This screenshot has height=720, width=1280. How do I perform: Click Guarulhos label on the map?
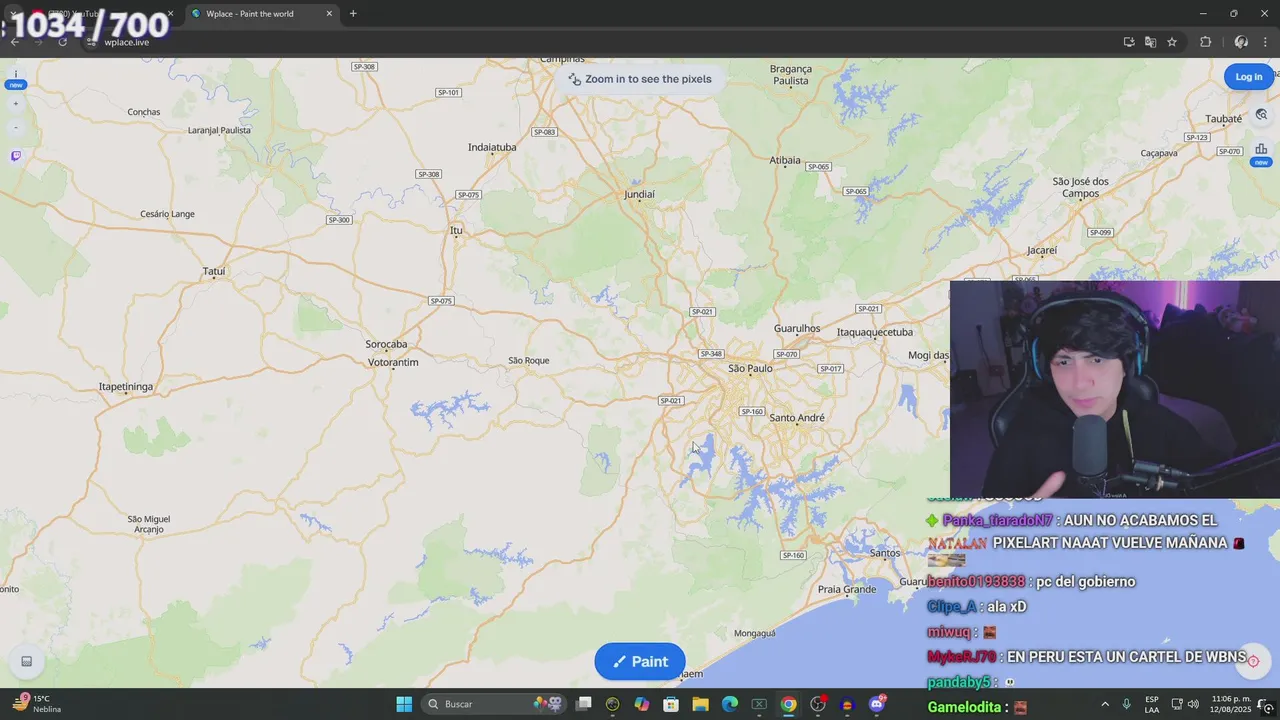pyautogui.click(x=797, y=329)
